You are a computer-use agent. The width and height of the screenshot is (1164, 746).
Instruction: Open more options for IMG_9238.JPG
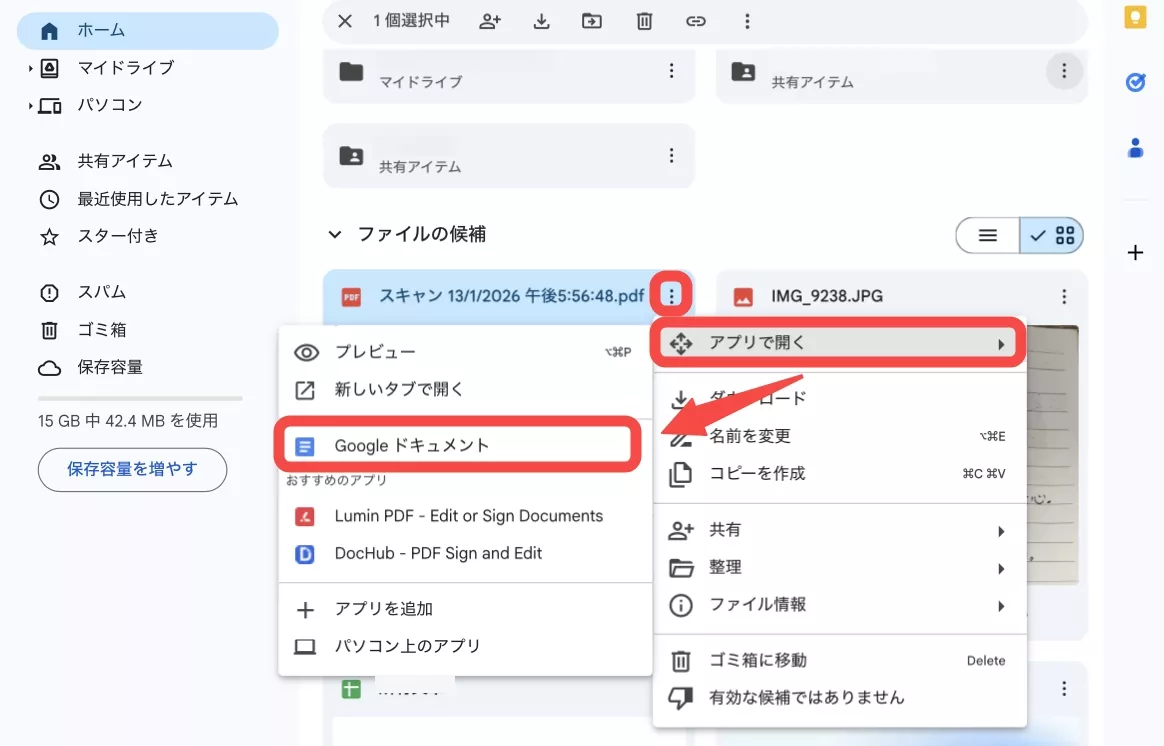click(1062, 295)
